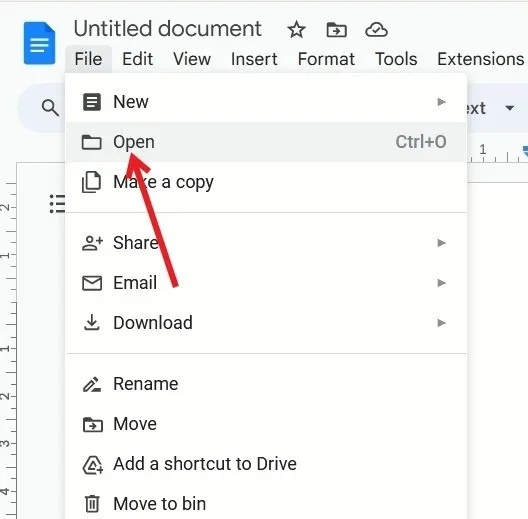Expand the Download submenu arrow
Viewport: 528px width, 519px height.
pyautogui.click(x=441, y=323)
